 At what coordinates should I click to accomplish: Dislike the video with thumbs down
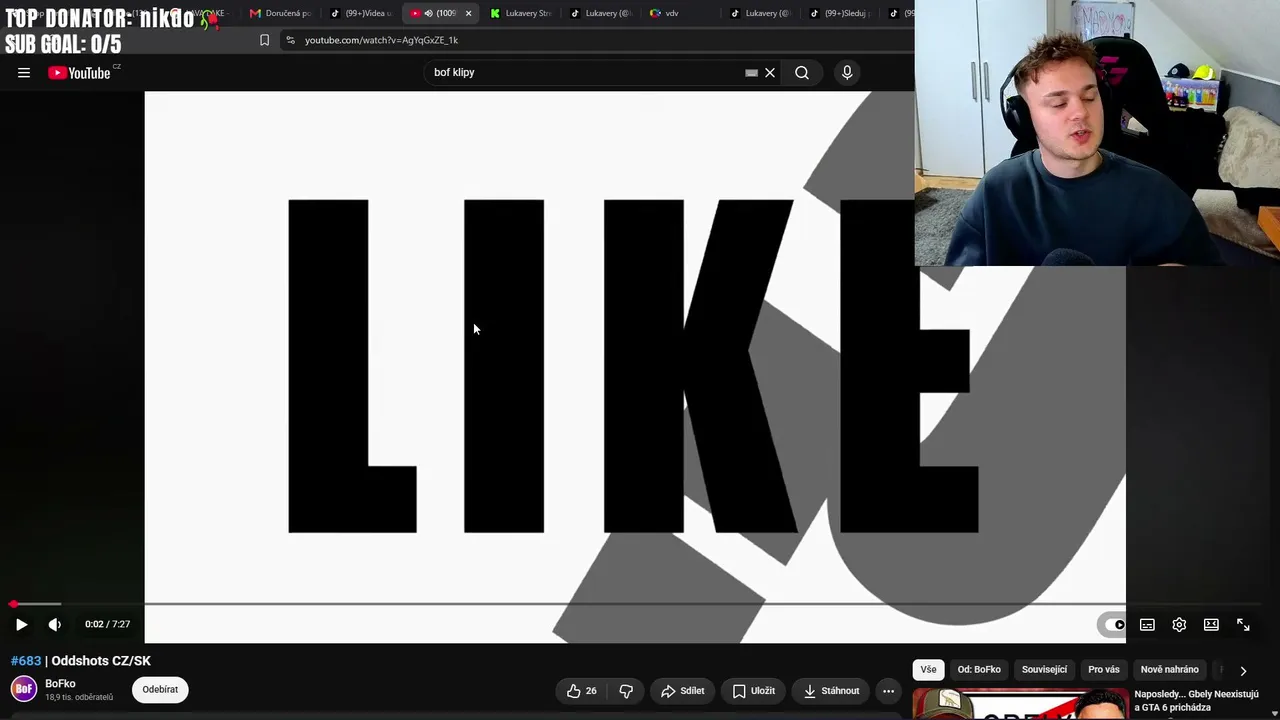[x=626, y=691]
